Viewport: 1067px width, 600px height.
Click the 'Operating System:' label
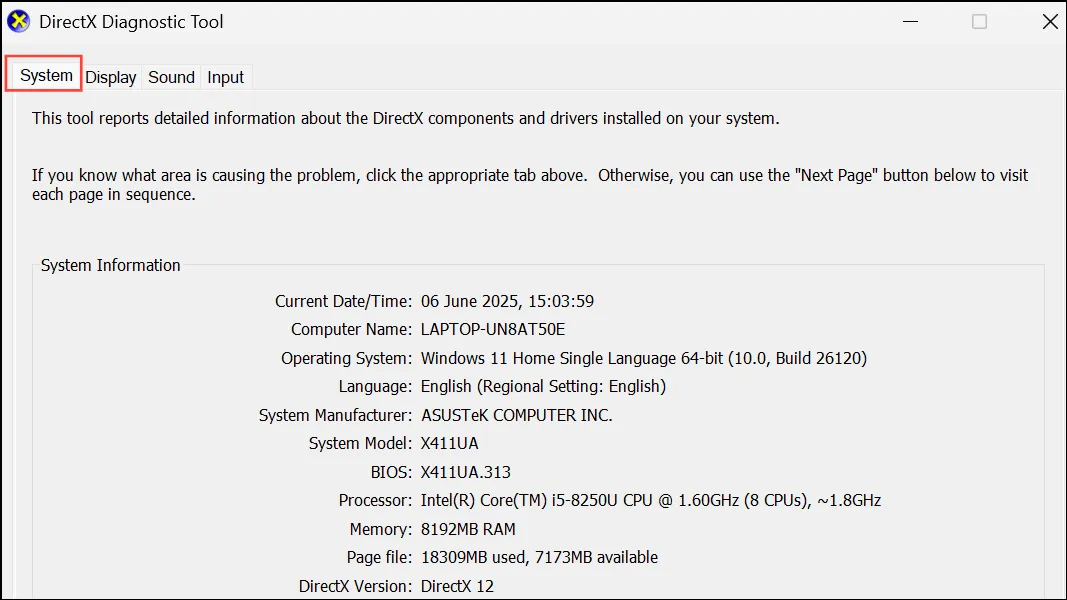pyautogui.click(x=346, y=358)
